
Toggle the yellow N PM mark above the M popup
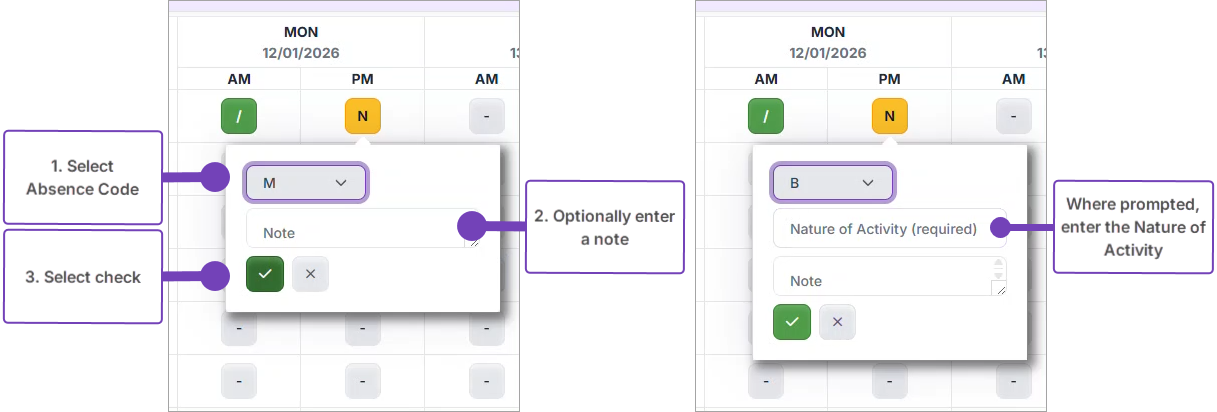click(362, 117)
